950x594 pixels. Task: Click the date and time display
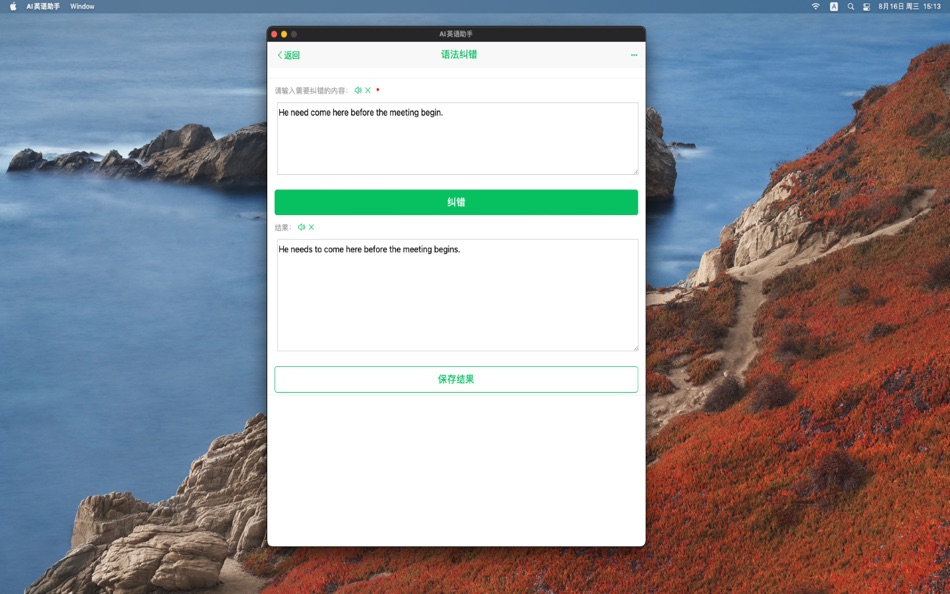[x=909, y=6]
